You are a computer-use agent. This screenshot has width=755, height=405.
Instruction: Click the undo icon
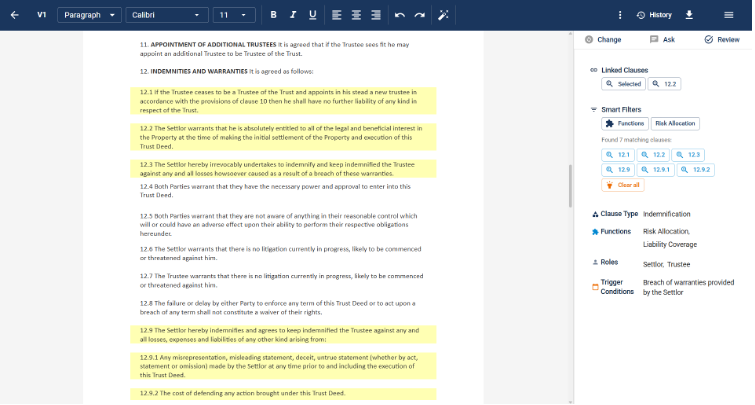pyautogui.click(x=400, y=15)
